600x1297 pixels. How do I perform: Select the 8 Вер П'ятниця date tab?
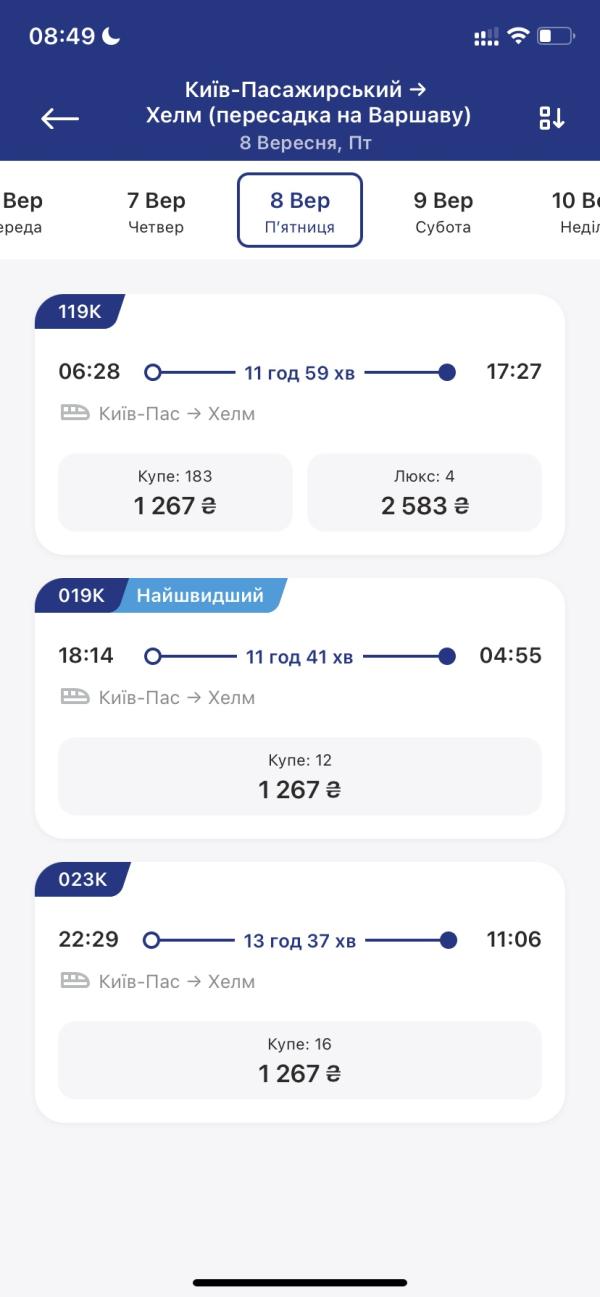300,210
